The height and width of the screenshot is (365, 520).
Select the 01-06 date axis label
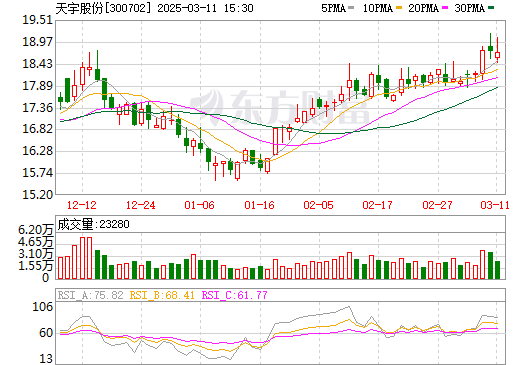coord(200,205)
